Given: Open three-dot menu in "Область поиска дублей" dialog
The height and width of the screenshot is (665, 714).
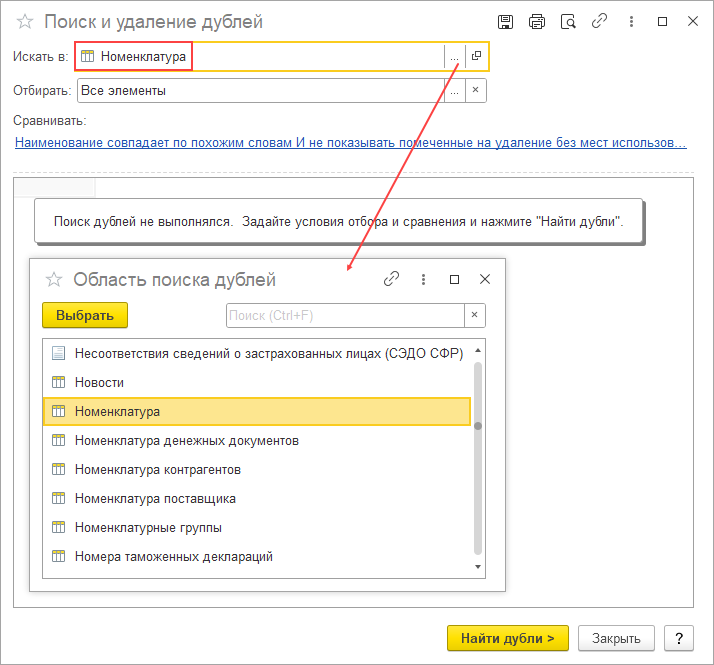Looking at the screenshot, I should pos(423,279).
